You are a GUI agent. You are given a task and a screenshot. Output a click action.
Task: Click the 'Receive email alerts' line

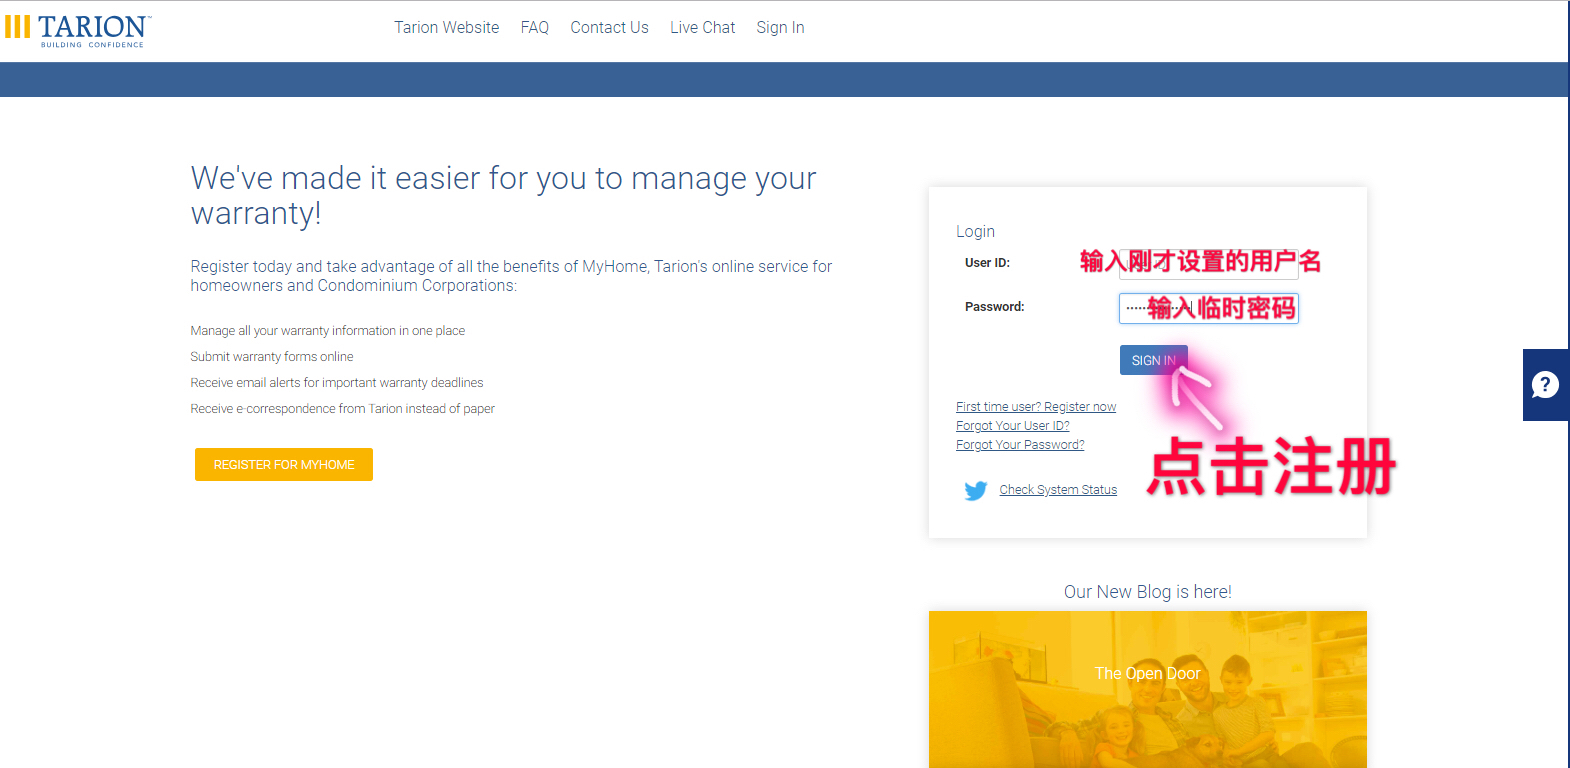pyautogui.click(x=337, y=383)
